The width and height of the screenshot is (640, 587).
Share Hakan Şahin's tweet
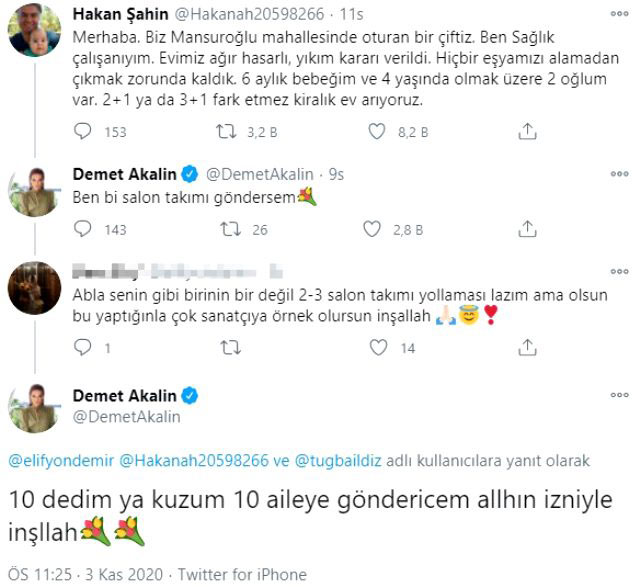pyautogui.click(x=526, y=131)
